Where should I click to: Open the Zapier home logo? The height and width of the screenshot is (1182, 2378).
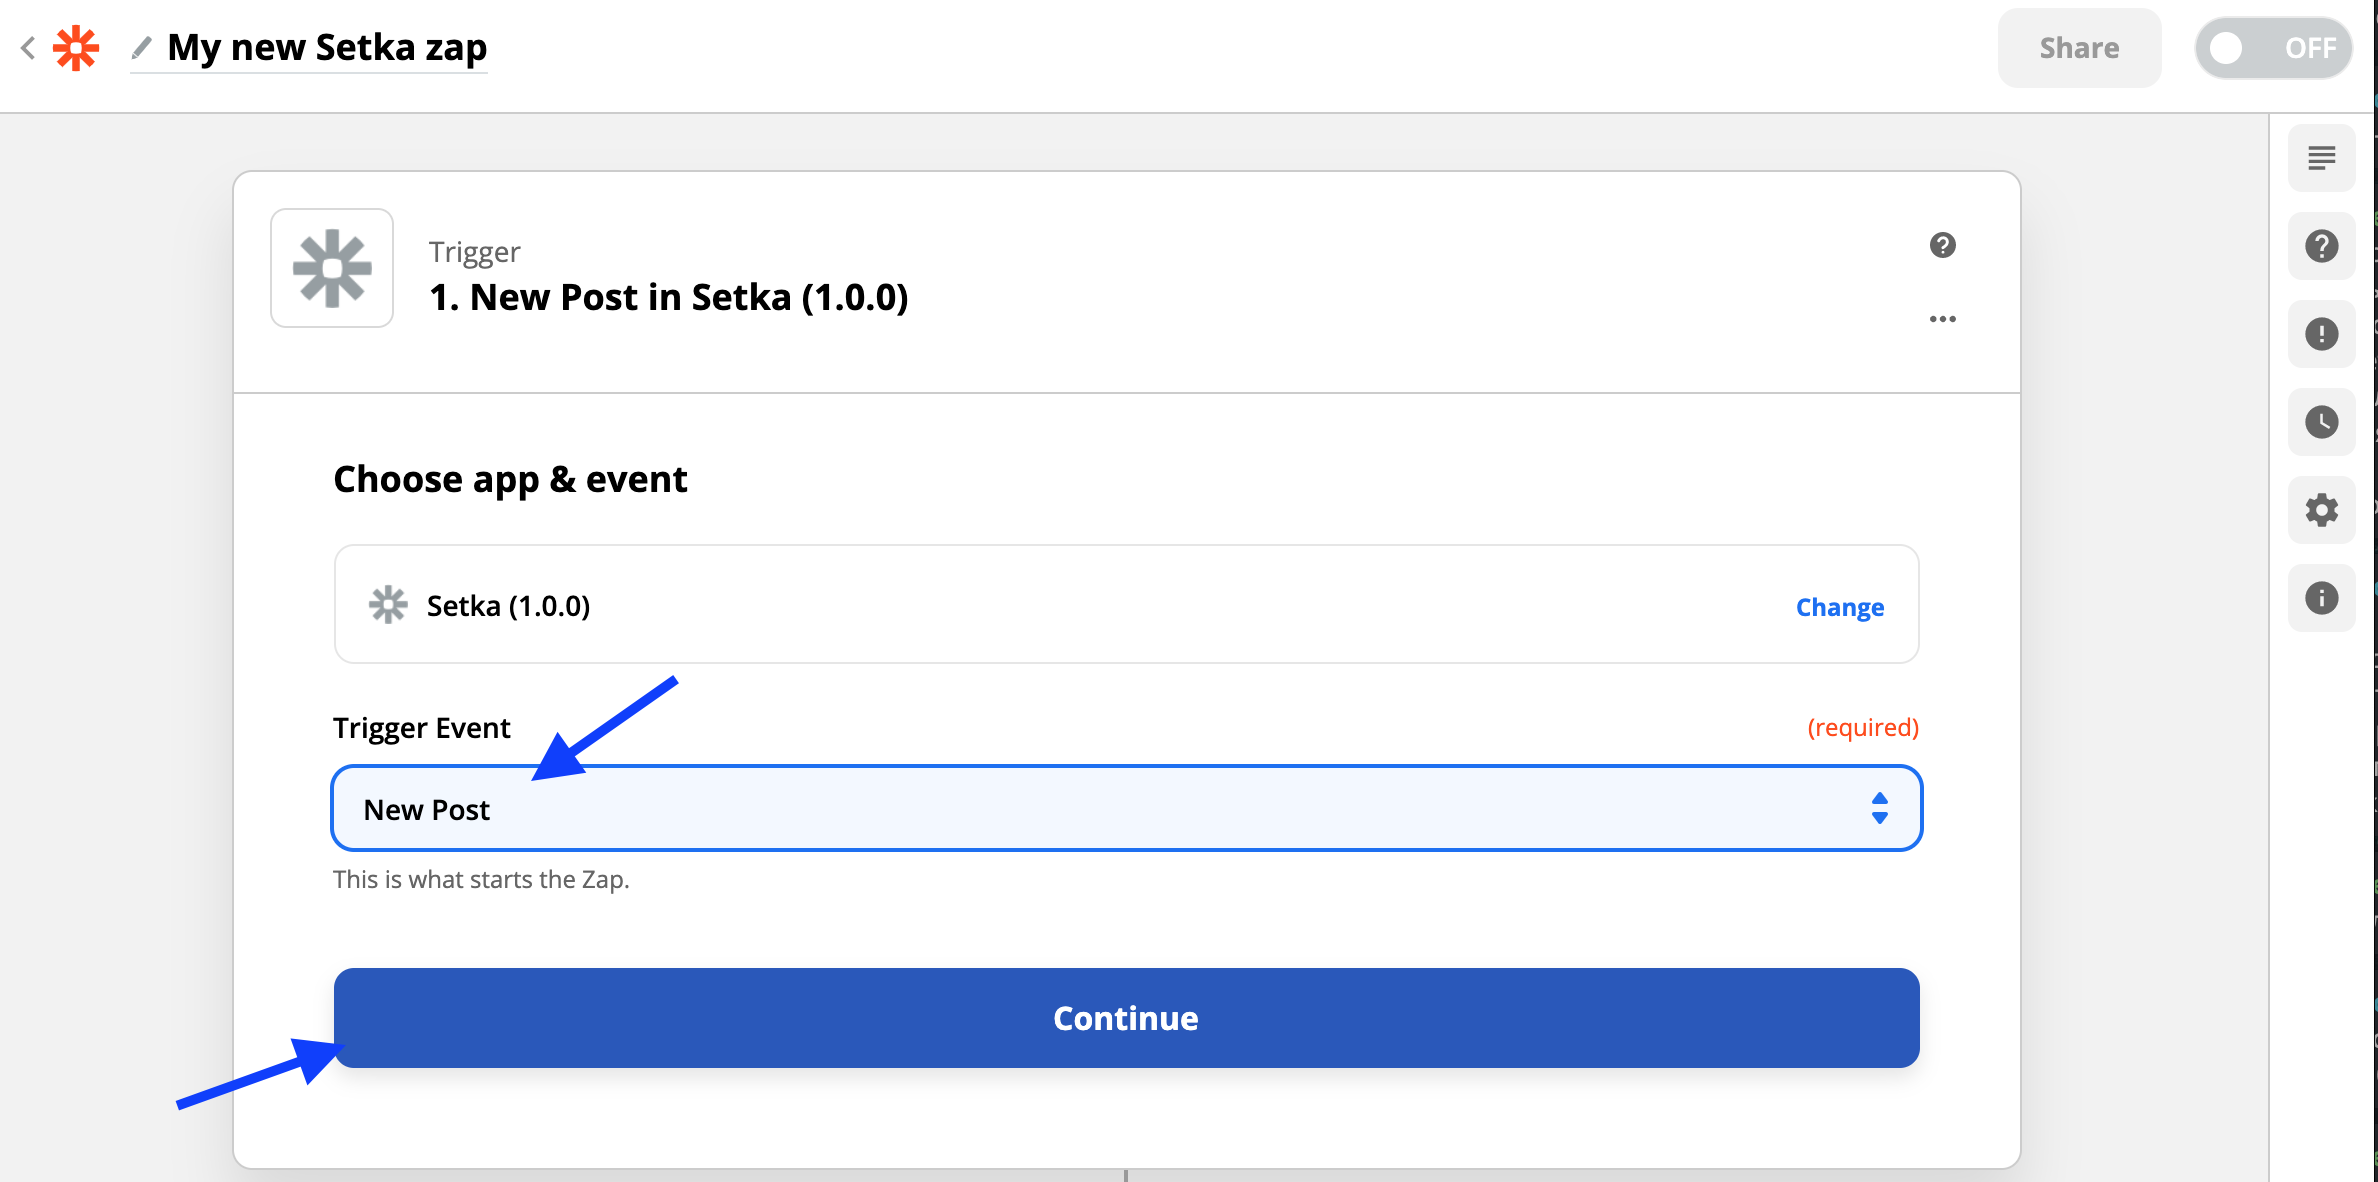(x=76, y=48)
